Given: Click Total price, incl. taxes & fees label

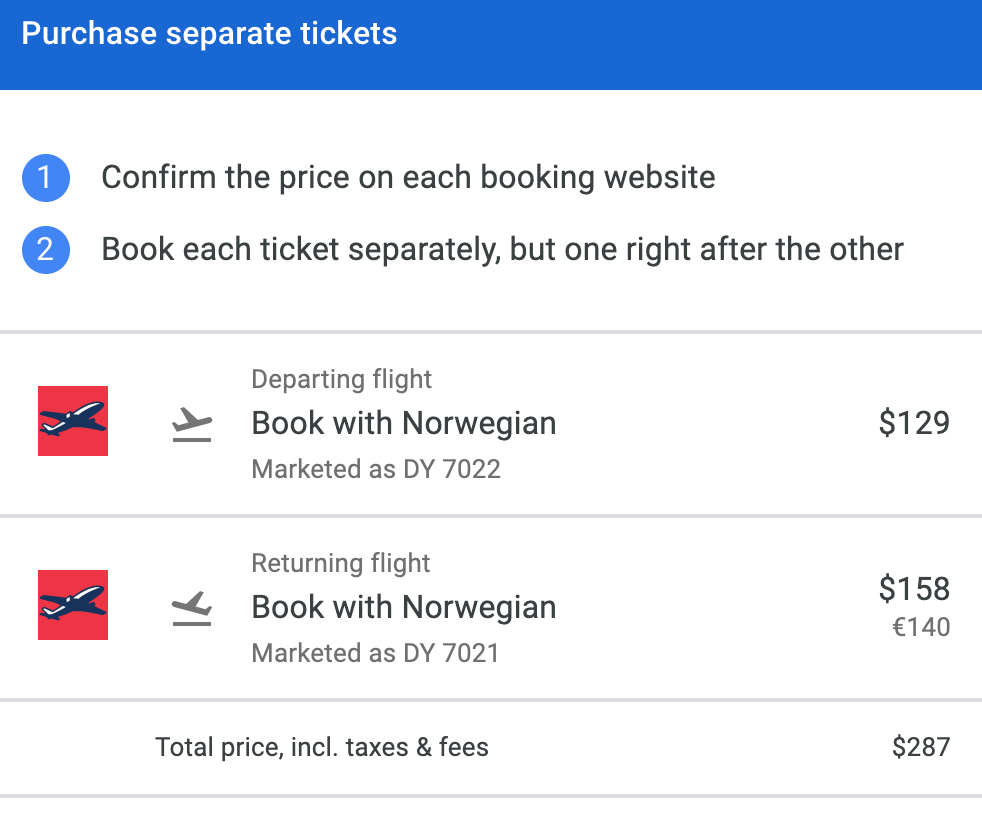Looking at the screenshot, I should pos(322,747).
